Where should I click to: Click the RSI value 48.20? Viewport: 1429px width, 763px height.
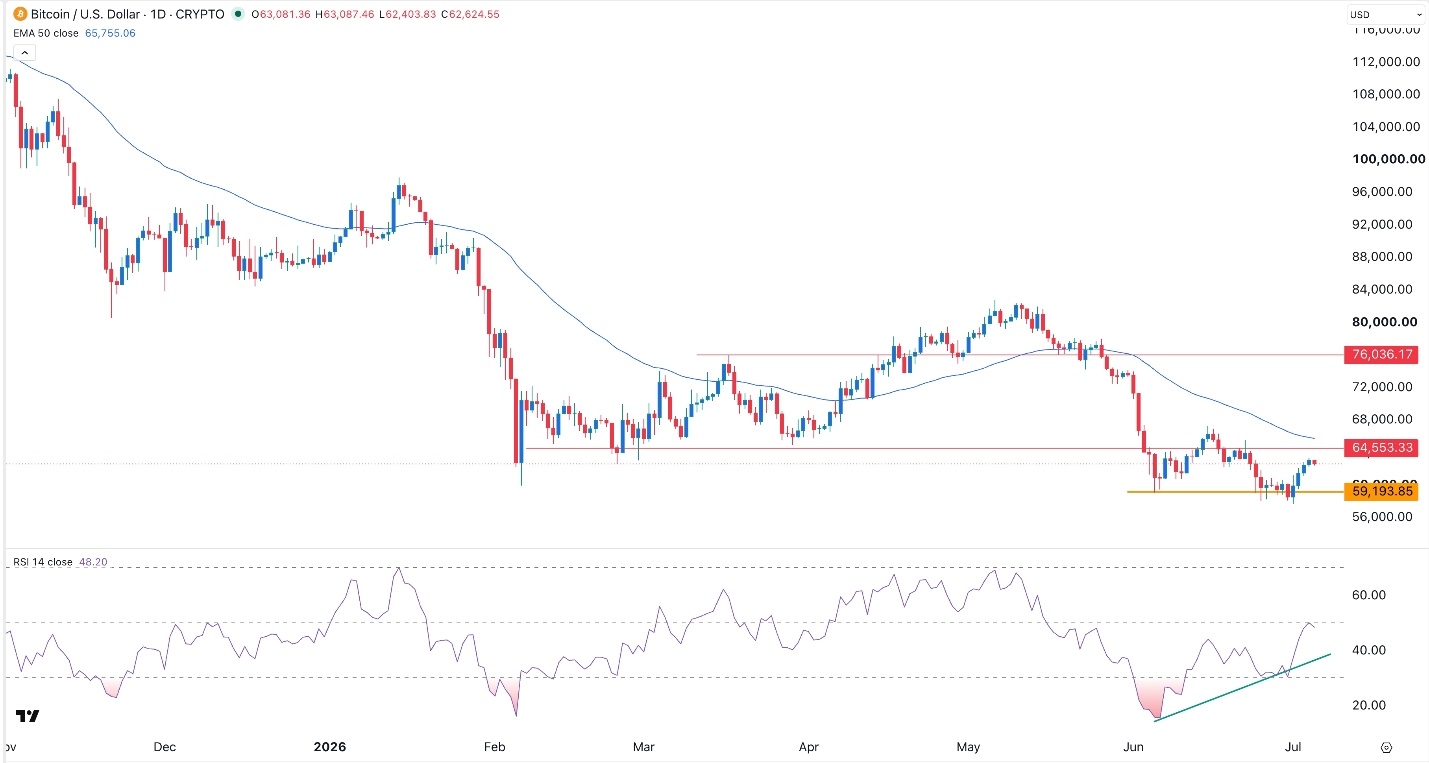91,562
